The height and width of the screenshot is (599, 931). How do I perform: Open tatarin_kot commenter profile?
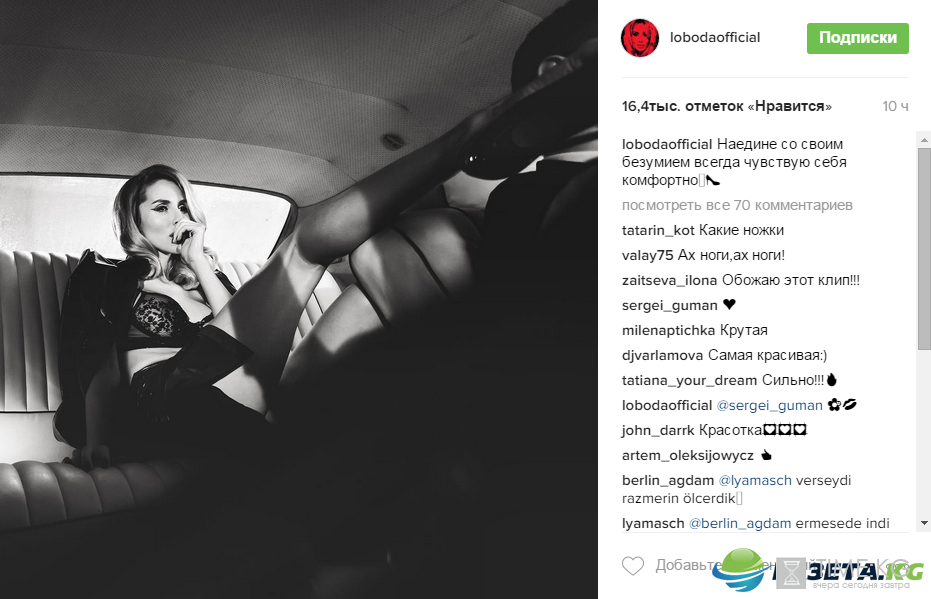[658, 230]
